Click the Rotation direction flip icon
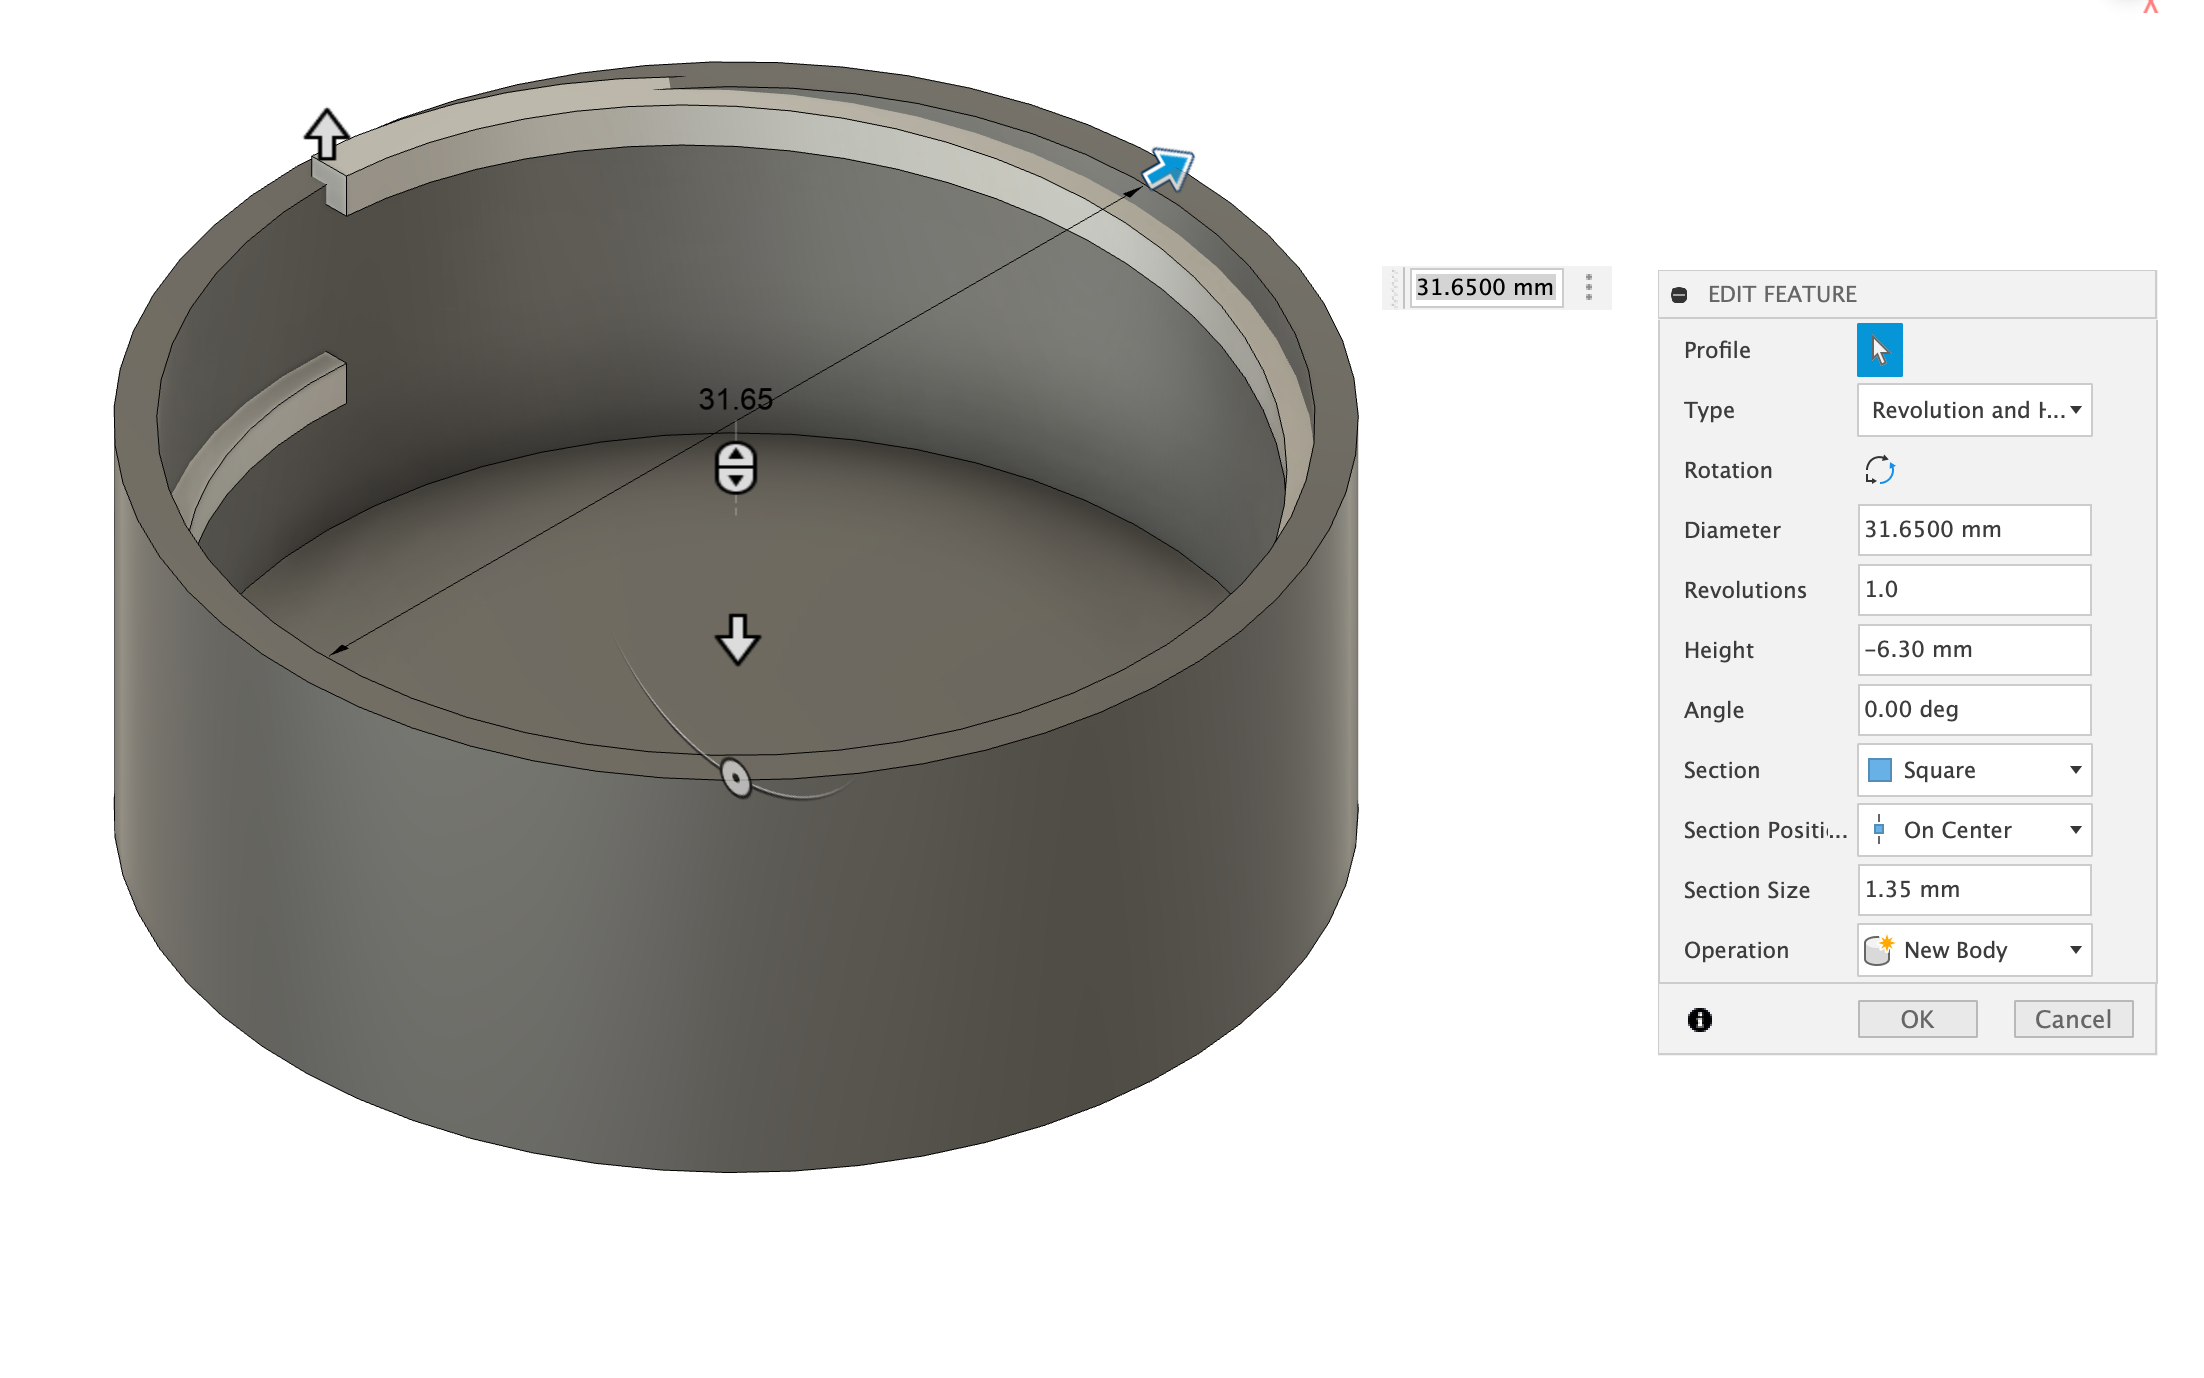This screenshot has height=1378, width=2204. (1878, 470)
